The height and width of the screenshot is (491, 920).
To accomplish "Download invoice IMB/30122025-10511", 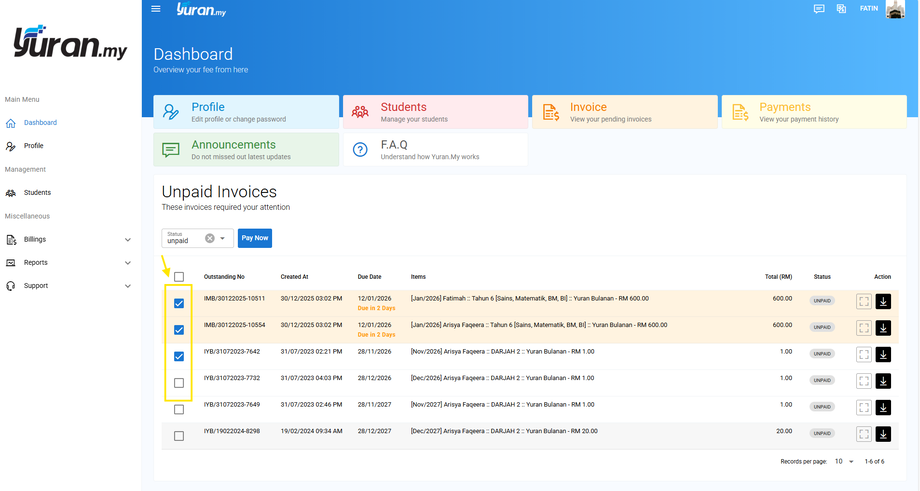I will coord(883,302).
